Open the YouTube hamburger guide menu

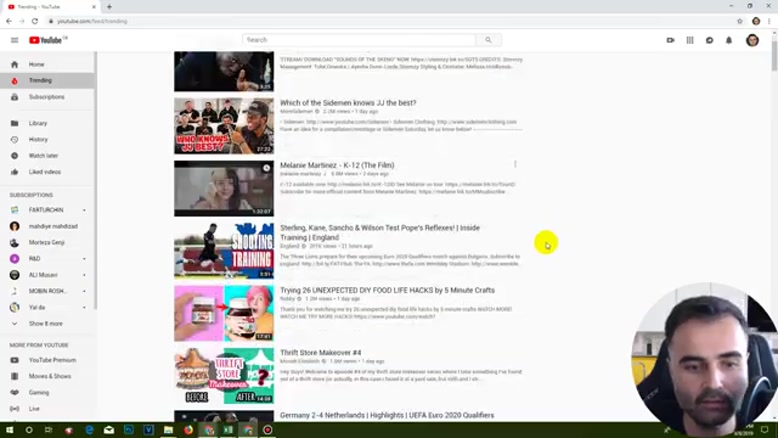pos(14,40)
